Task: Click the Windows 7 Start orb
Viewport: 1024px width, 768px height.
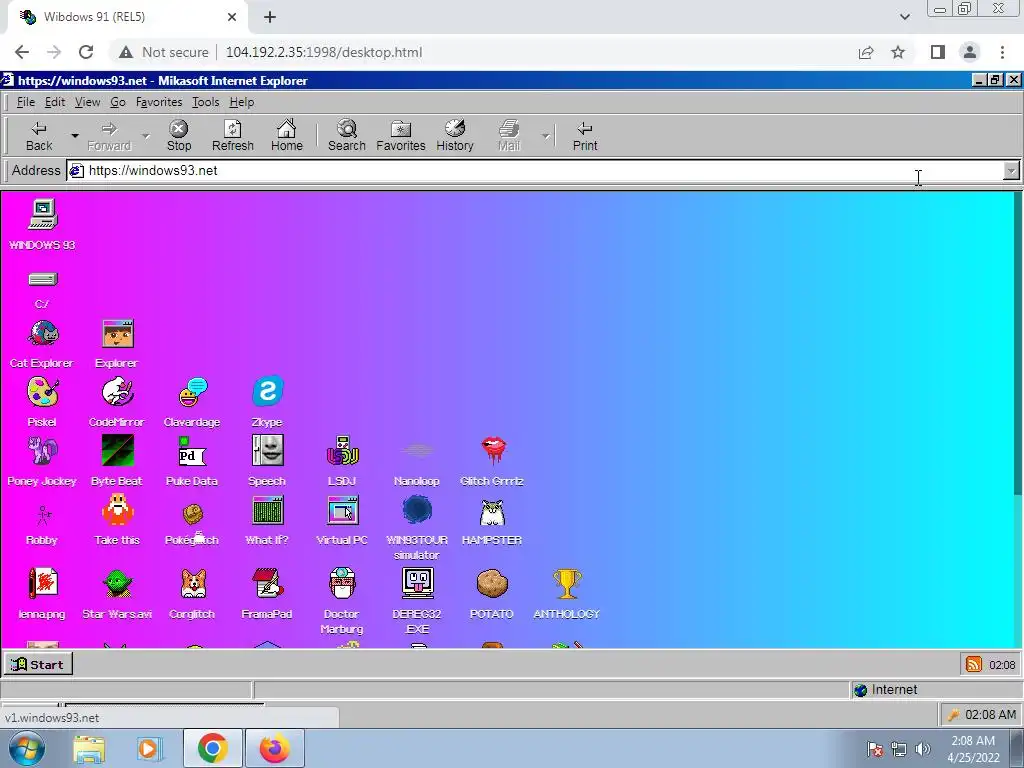Action: [27, 748]
